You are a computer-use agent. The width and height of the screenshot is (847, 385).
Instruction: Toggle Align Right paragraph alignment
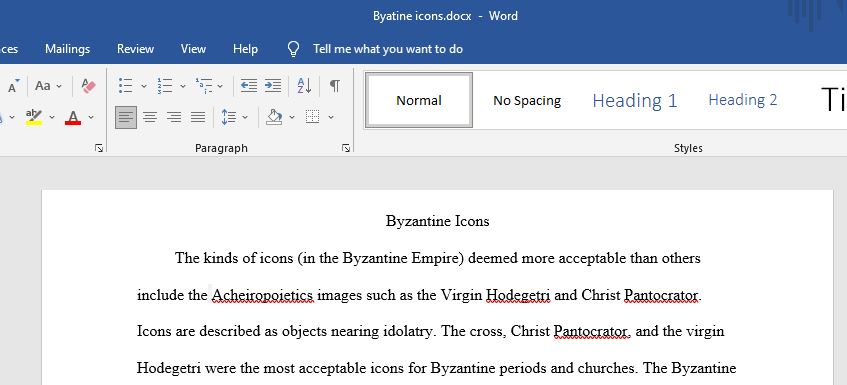pyautogui.click(x=174, y=117)
